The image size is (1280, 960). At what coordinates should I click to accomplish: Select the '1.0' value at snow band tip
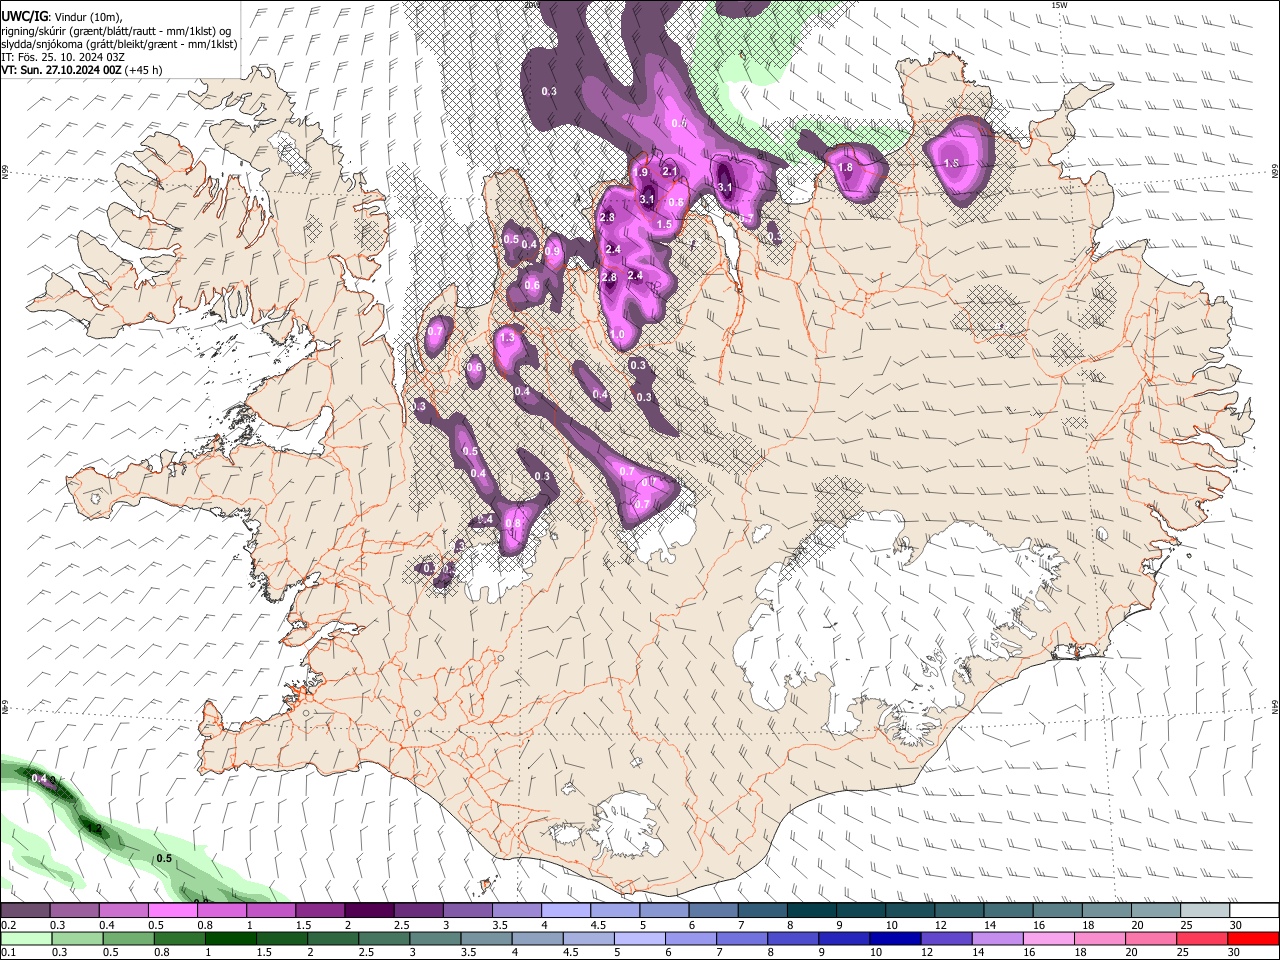click(x=617, y=335)
